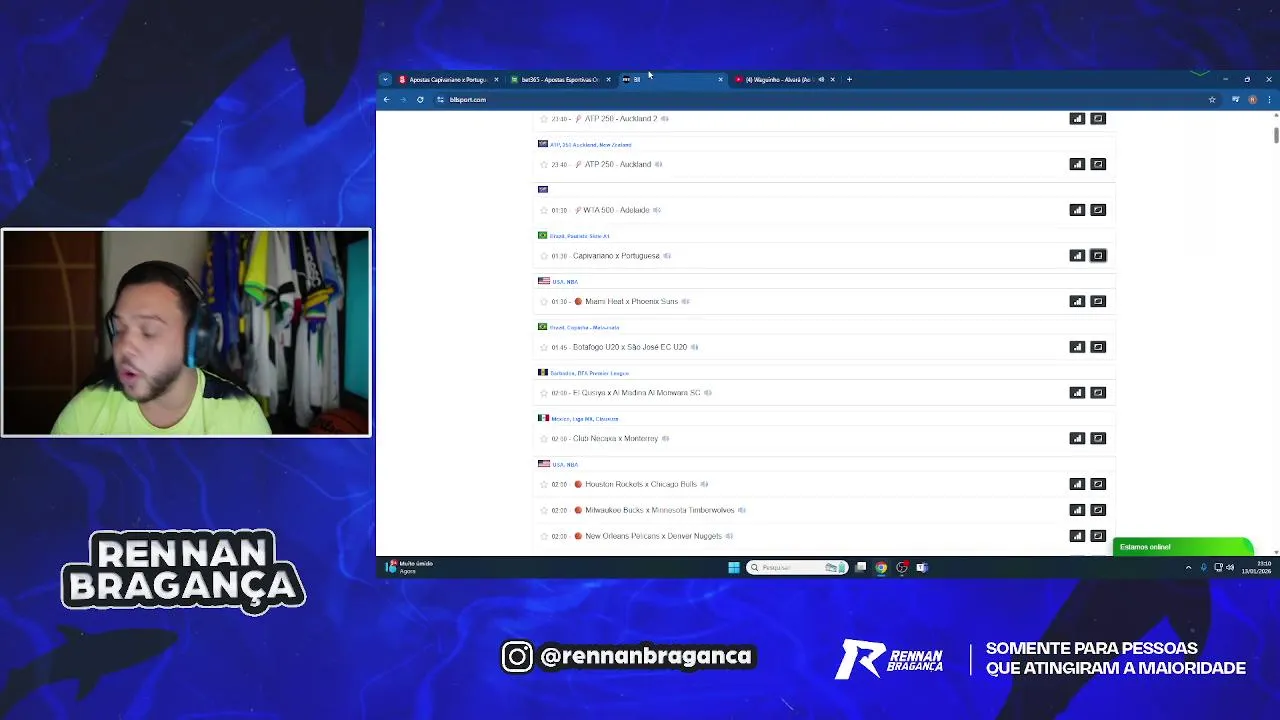Favorite New Orleans Pelicans x Denver Nuggets star
Image resolution: width=1280 pixels, height=720 pixels.
544,536
